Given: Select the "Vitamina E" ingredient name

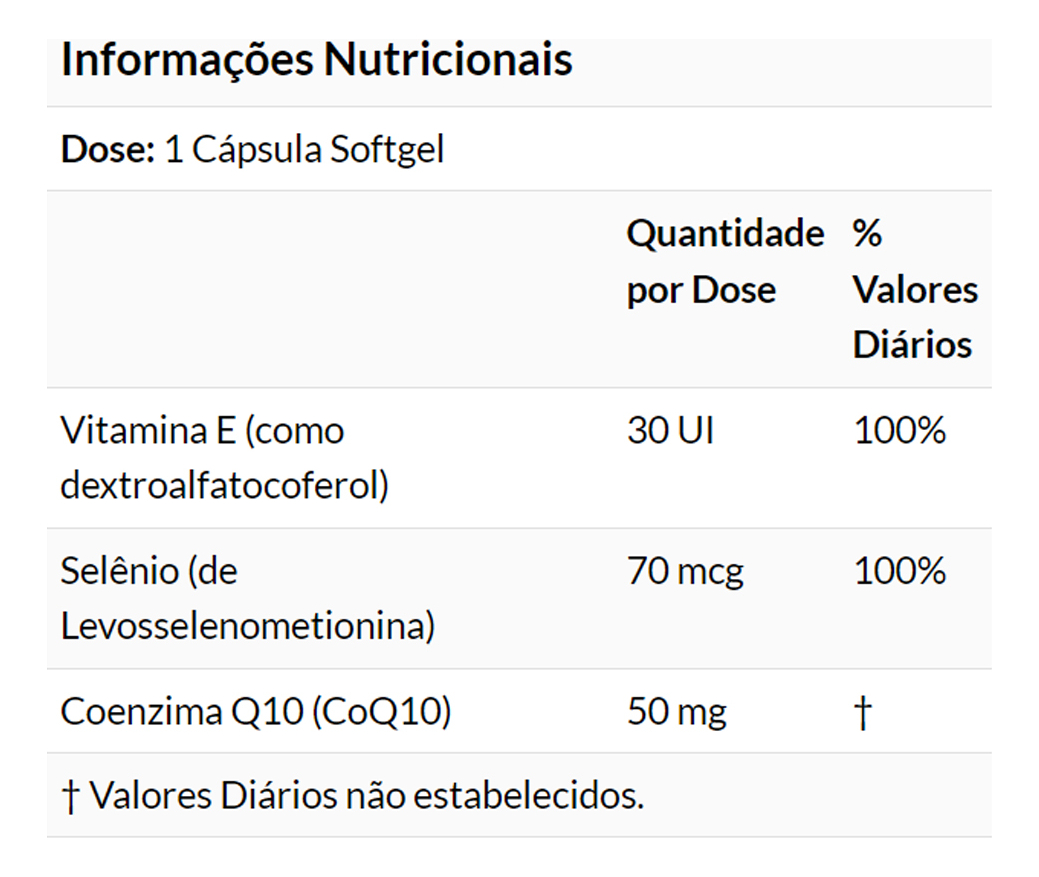Looking at the screenshot, I should tap(147, 431).
